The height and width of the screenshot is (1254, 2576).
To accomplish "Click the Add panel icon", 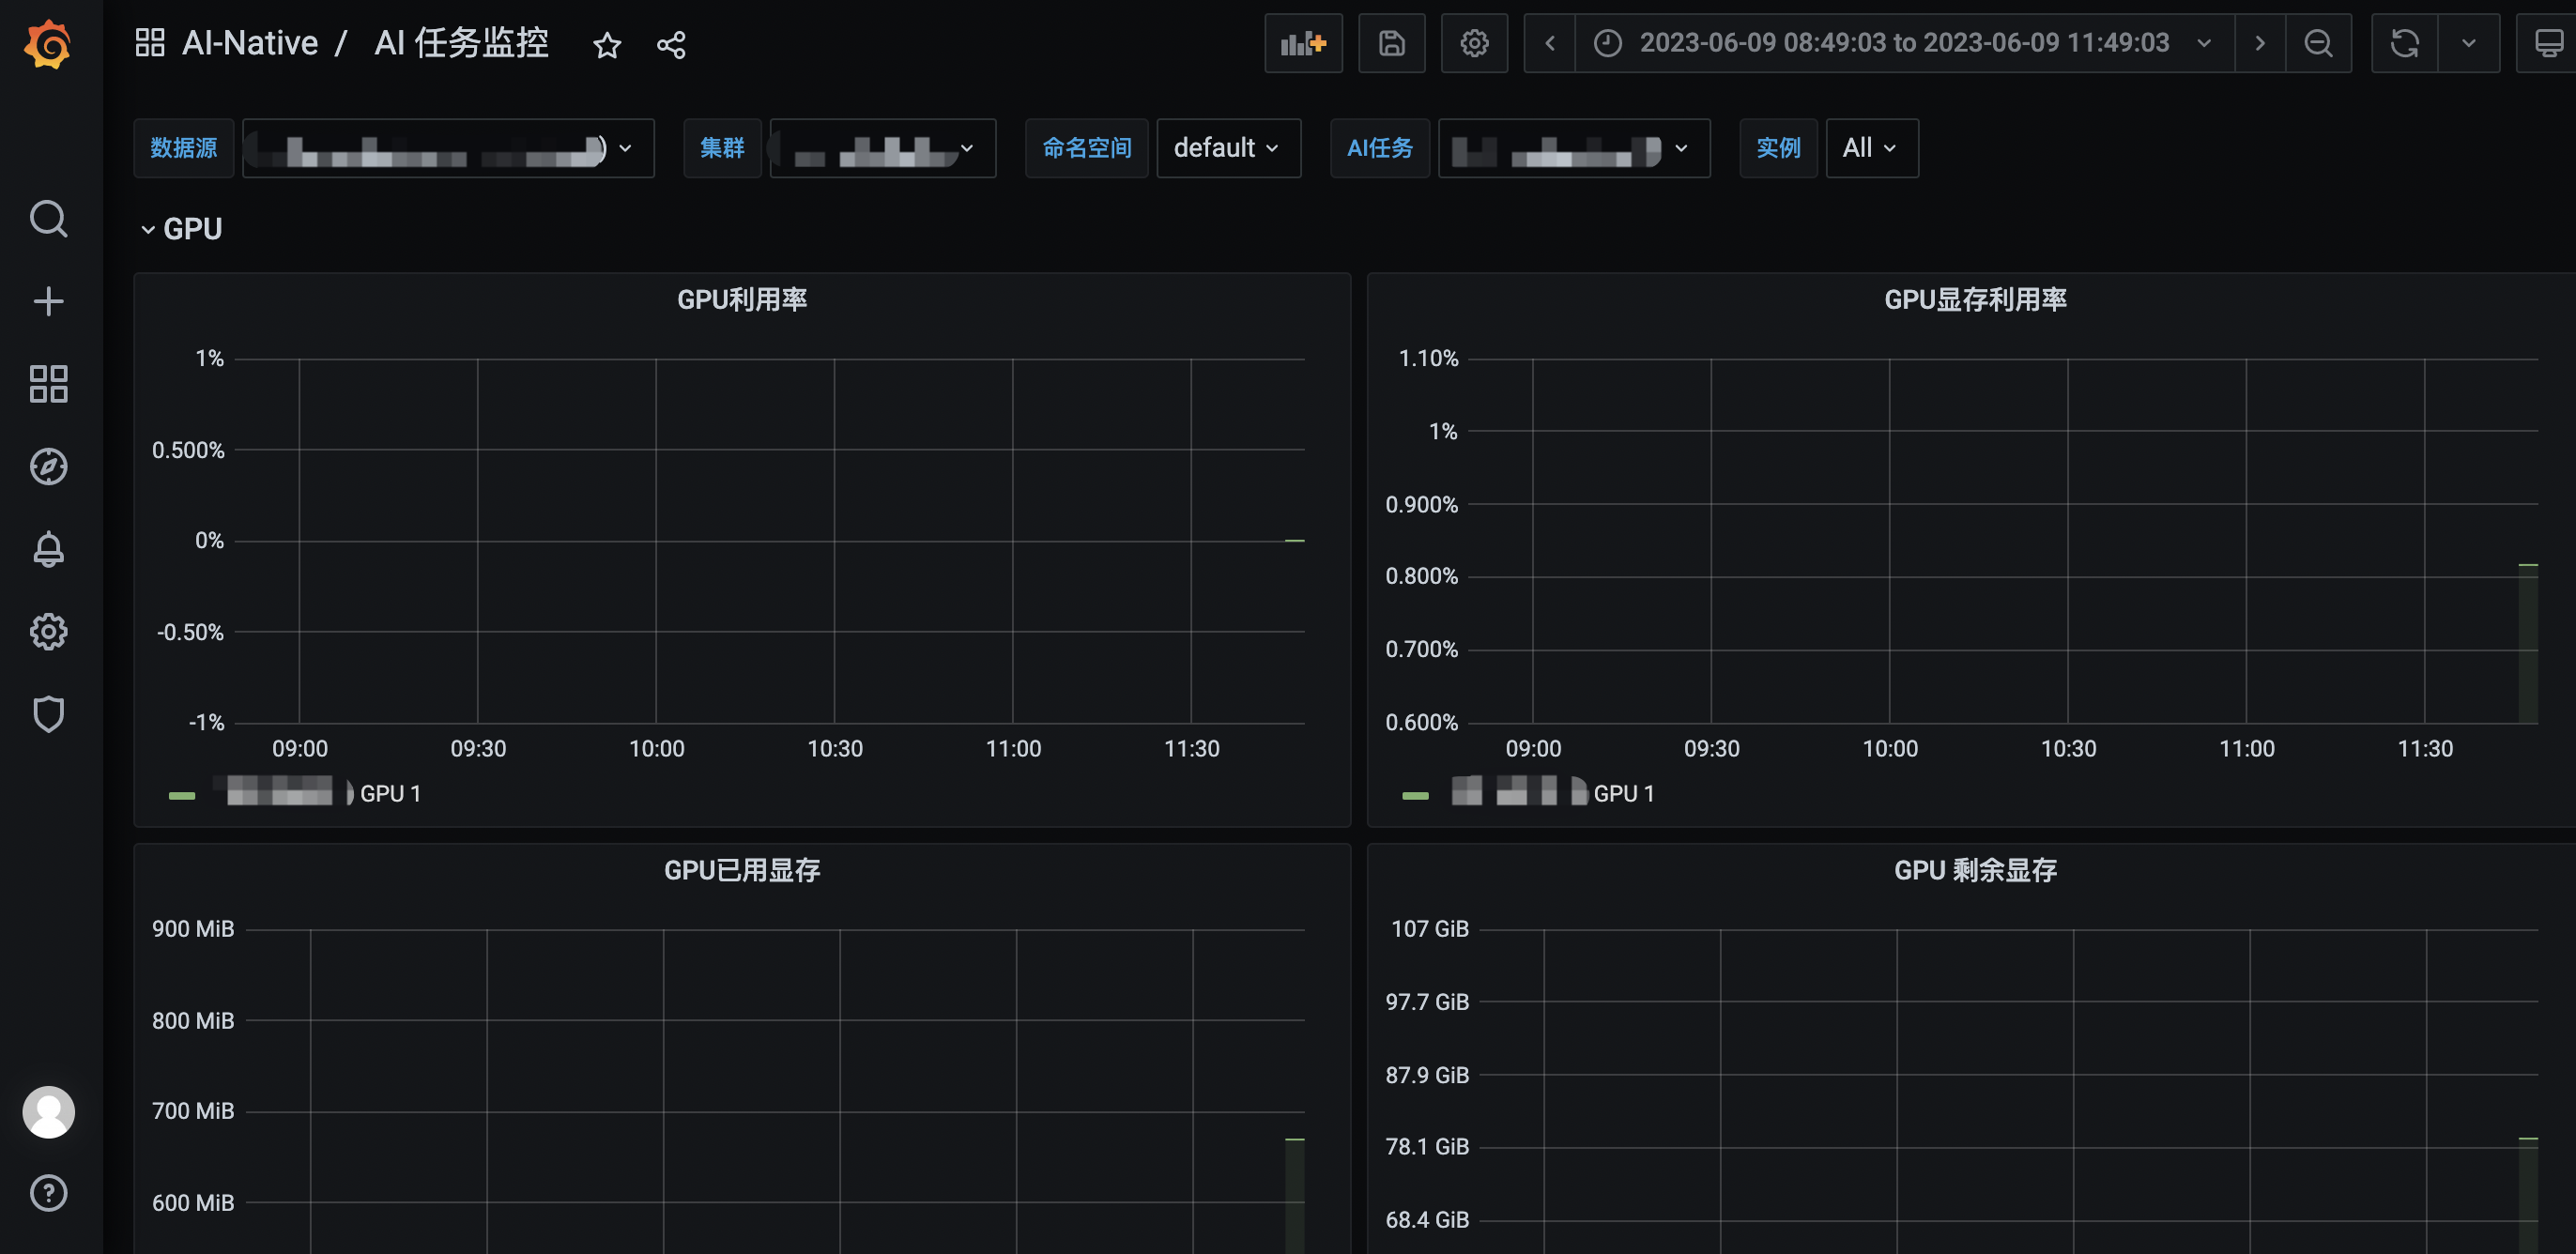I will [1303, 43].
